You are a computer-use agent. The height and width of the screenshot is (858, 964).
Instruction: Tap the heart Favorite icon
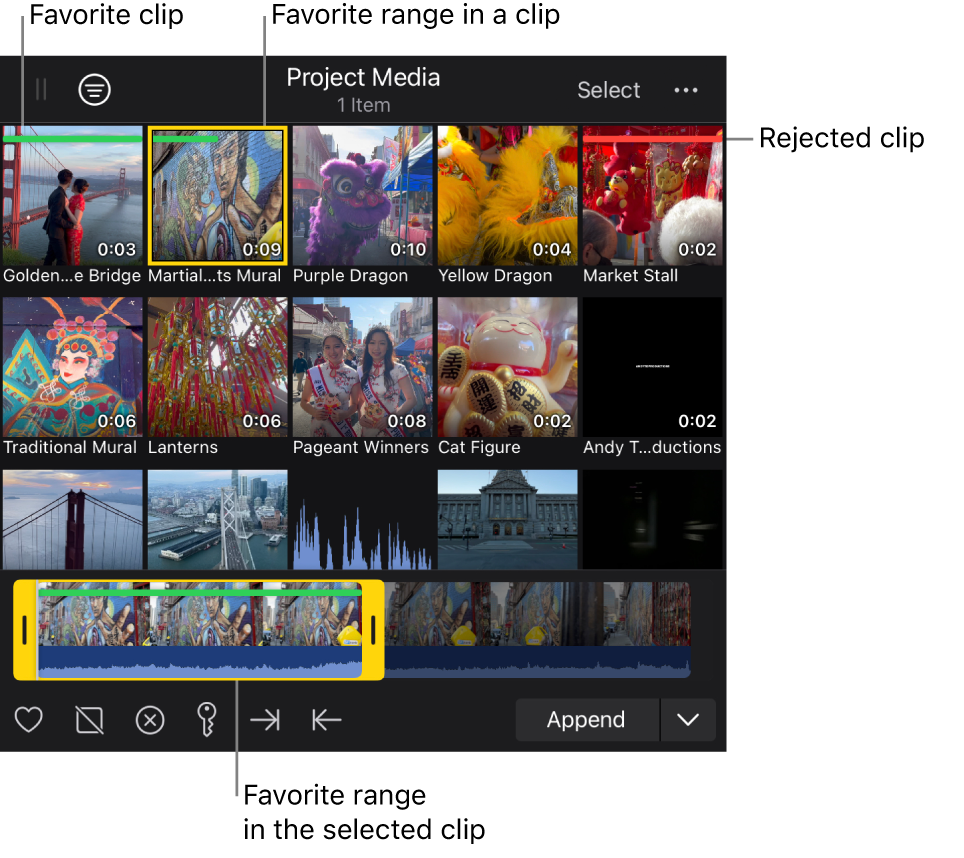coord(29,720)
